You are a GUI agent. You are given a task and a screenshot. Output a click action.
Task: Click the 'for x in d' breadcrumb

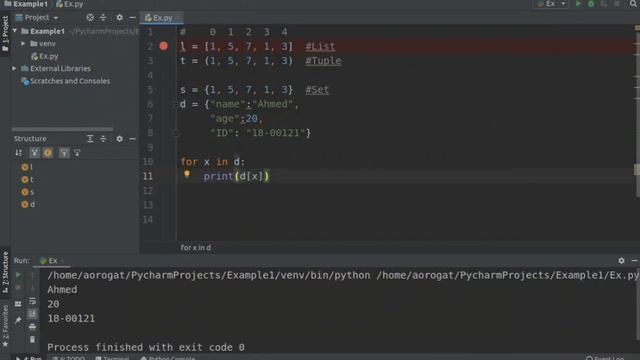[196, 248]
